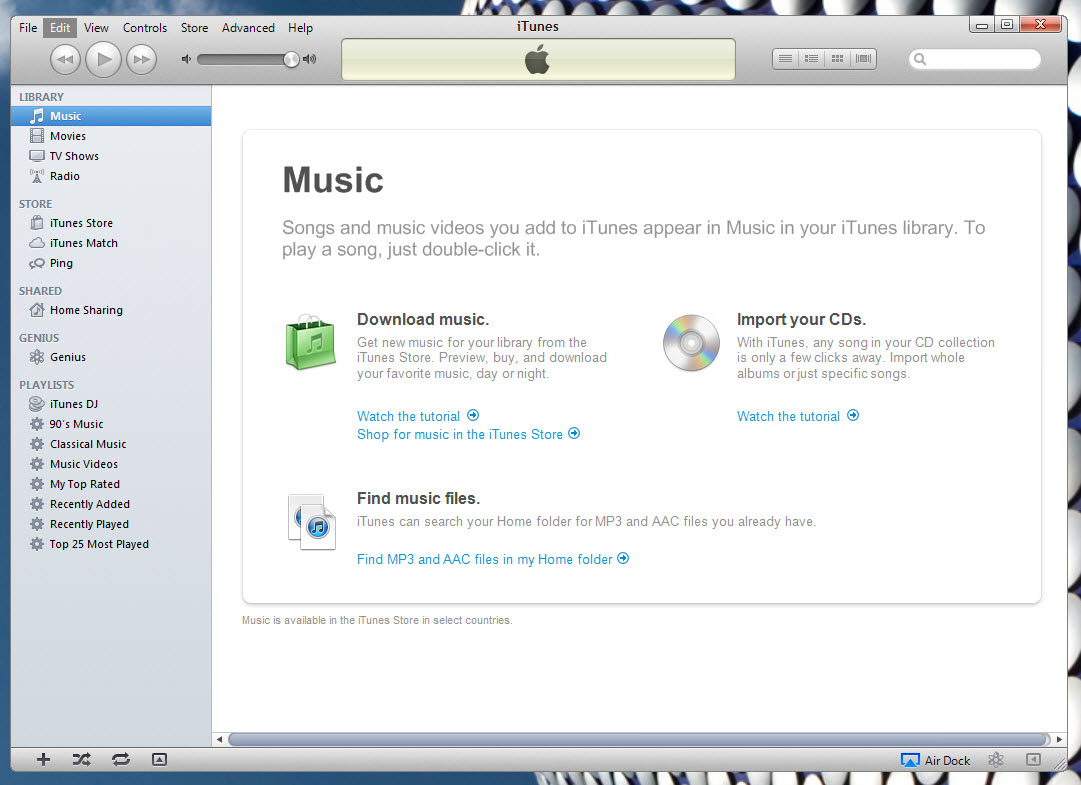Viewport: 1081px width, 785px height.
Task: Click the Play button
Action: (103, 59)
